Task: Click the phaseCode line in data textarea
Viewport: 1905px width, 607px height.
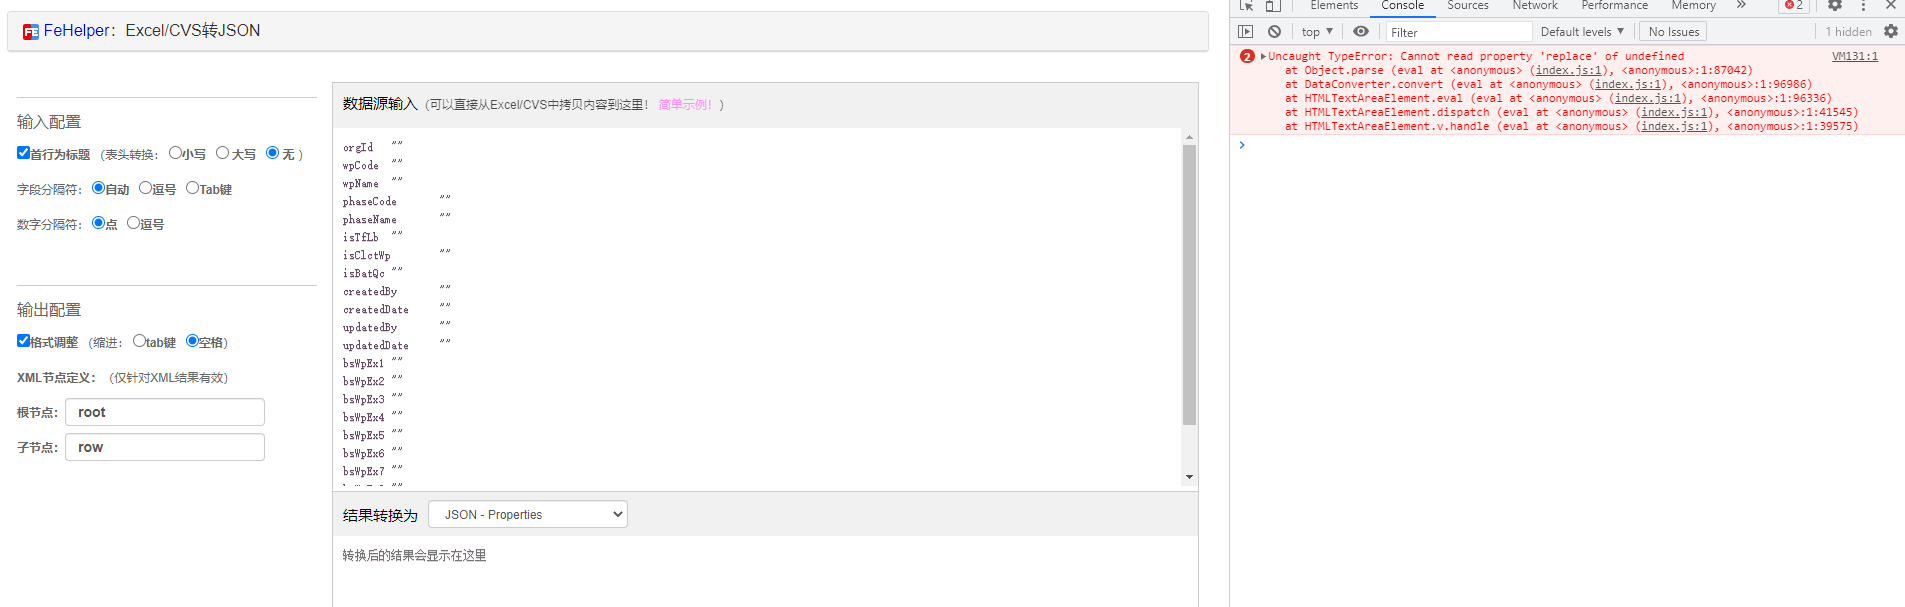Action: pyautogui.click(x=397, y=202)
